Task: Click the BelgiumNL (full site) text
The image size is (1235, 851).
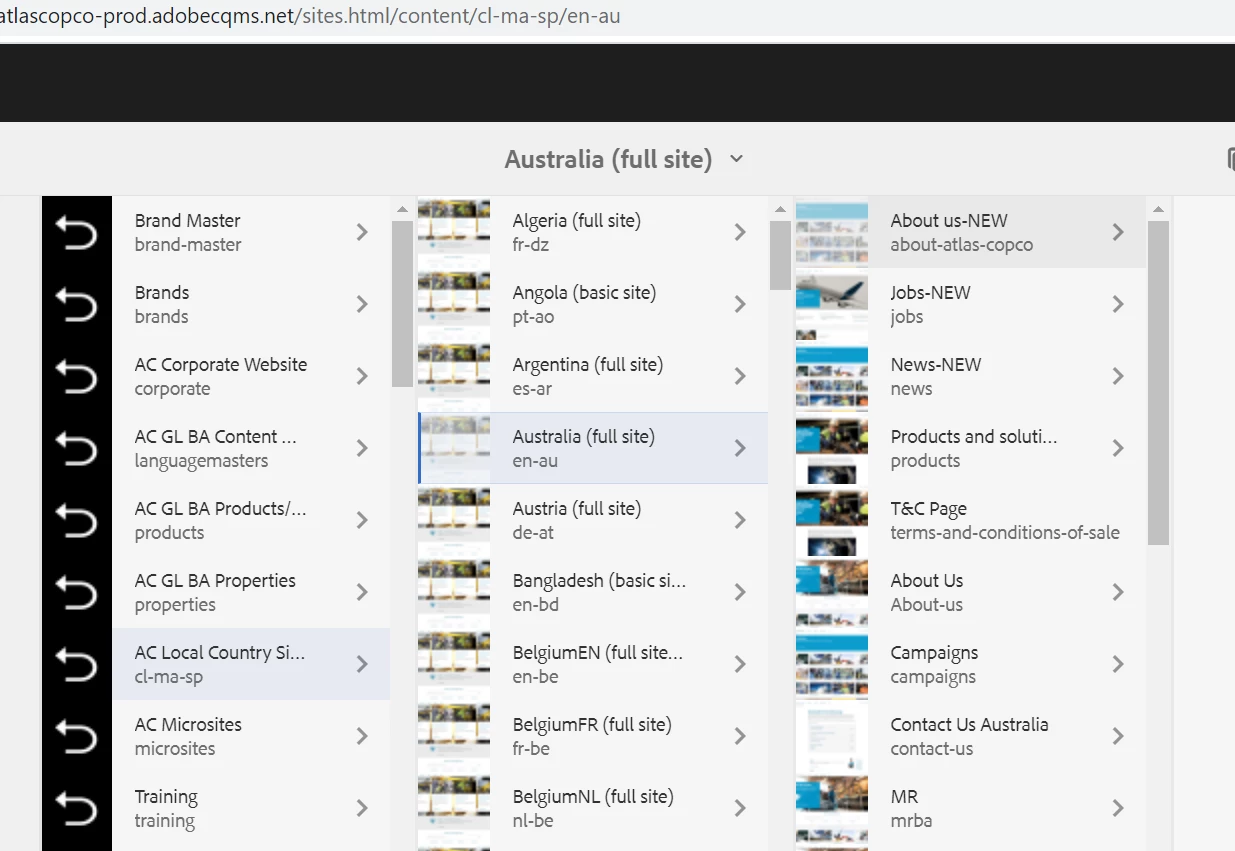Action: pos(593,796)
